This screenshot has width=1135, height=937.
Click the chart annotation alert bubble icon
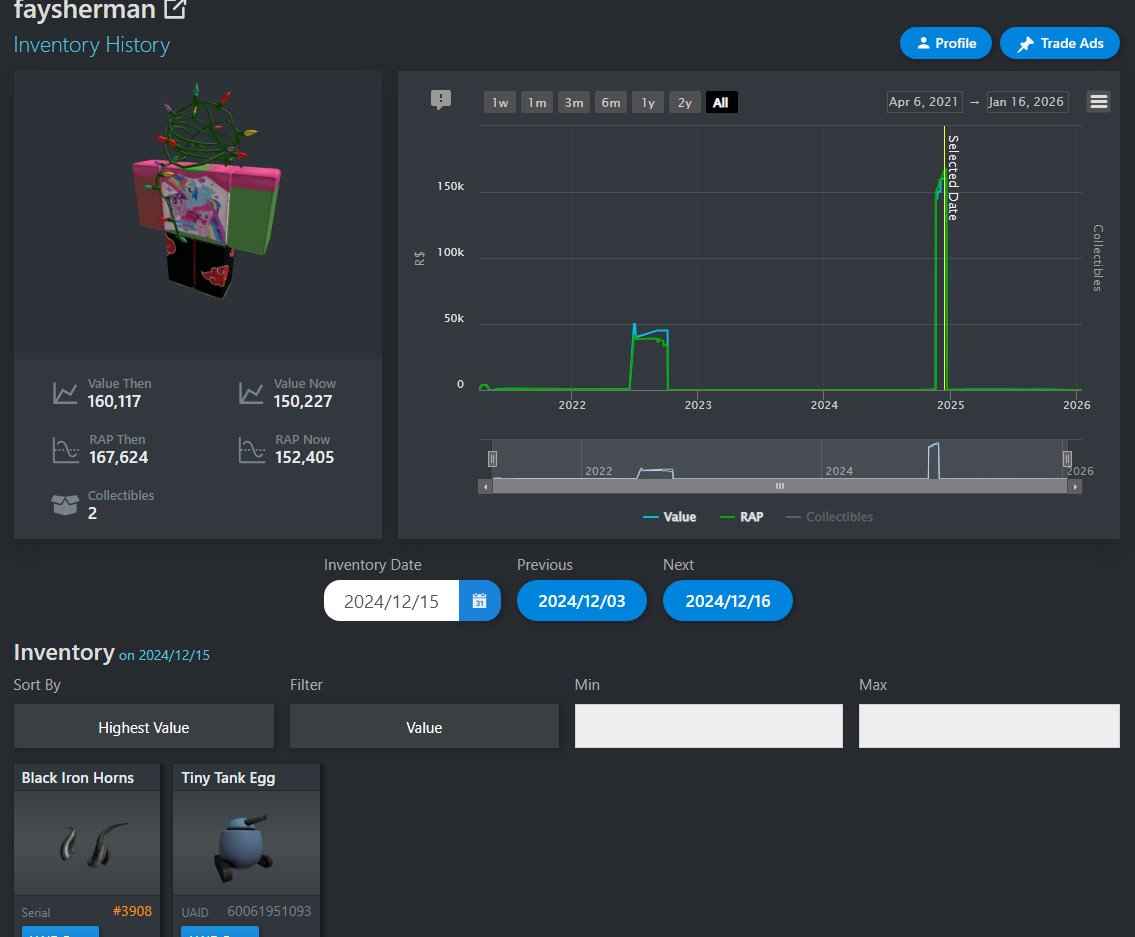[x=441, y=100]
